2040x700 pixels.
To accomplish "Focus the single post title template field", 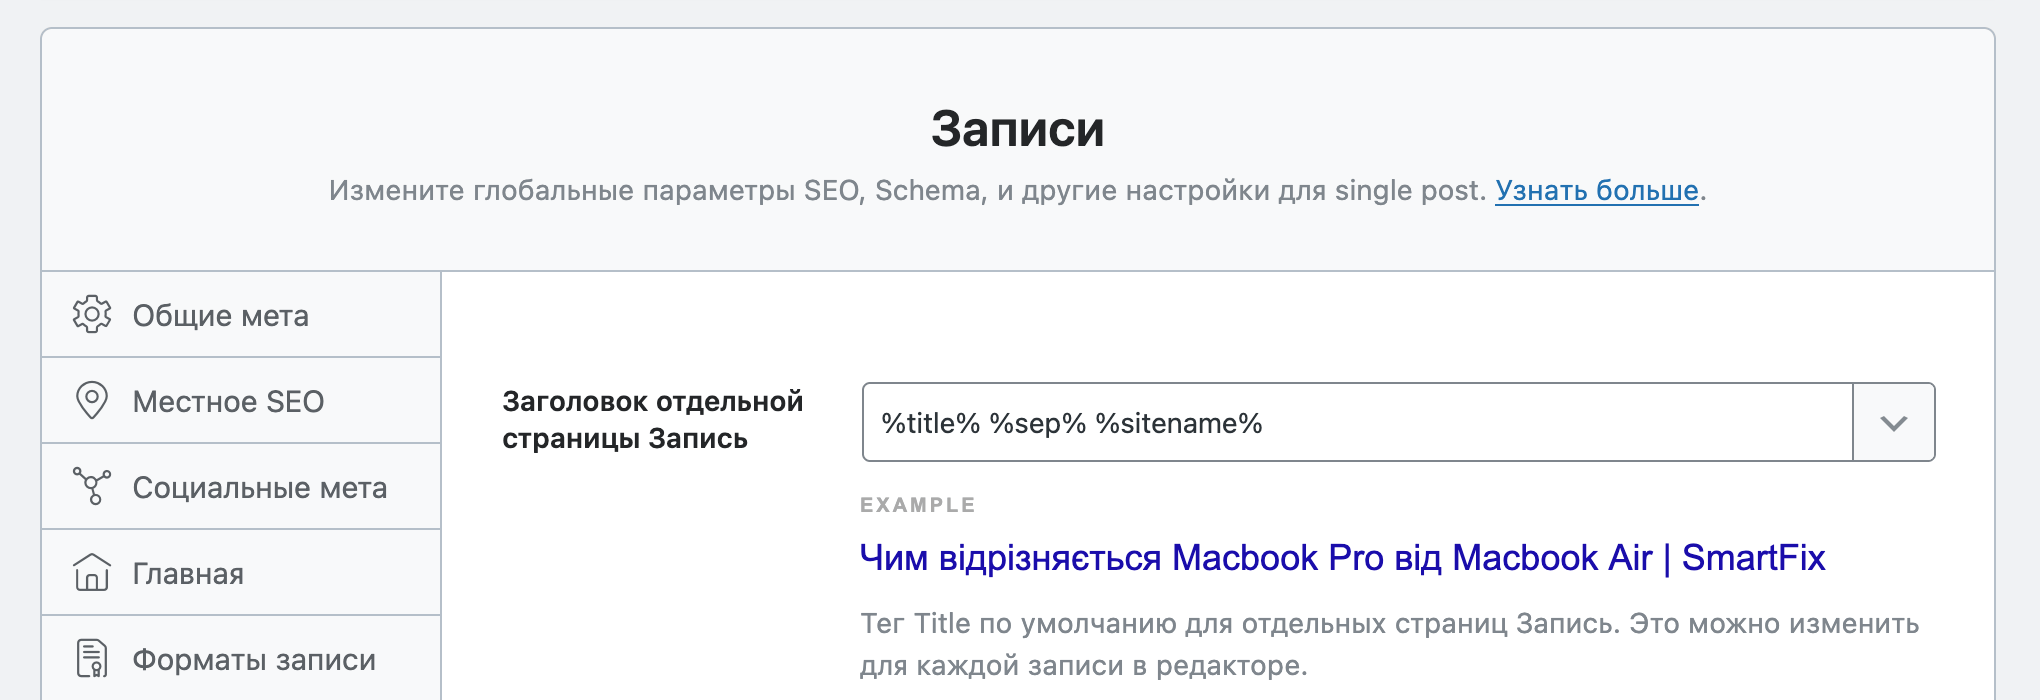I will 1358,423.
